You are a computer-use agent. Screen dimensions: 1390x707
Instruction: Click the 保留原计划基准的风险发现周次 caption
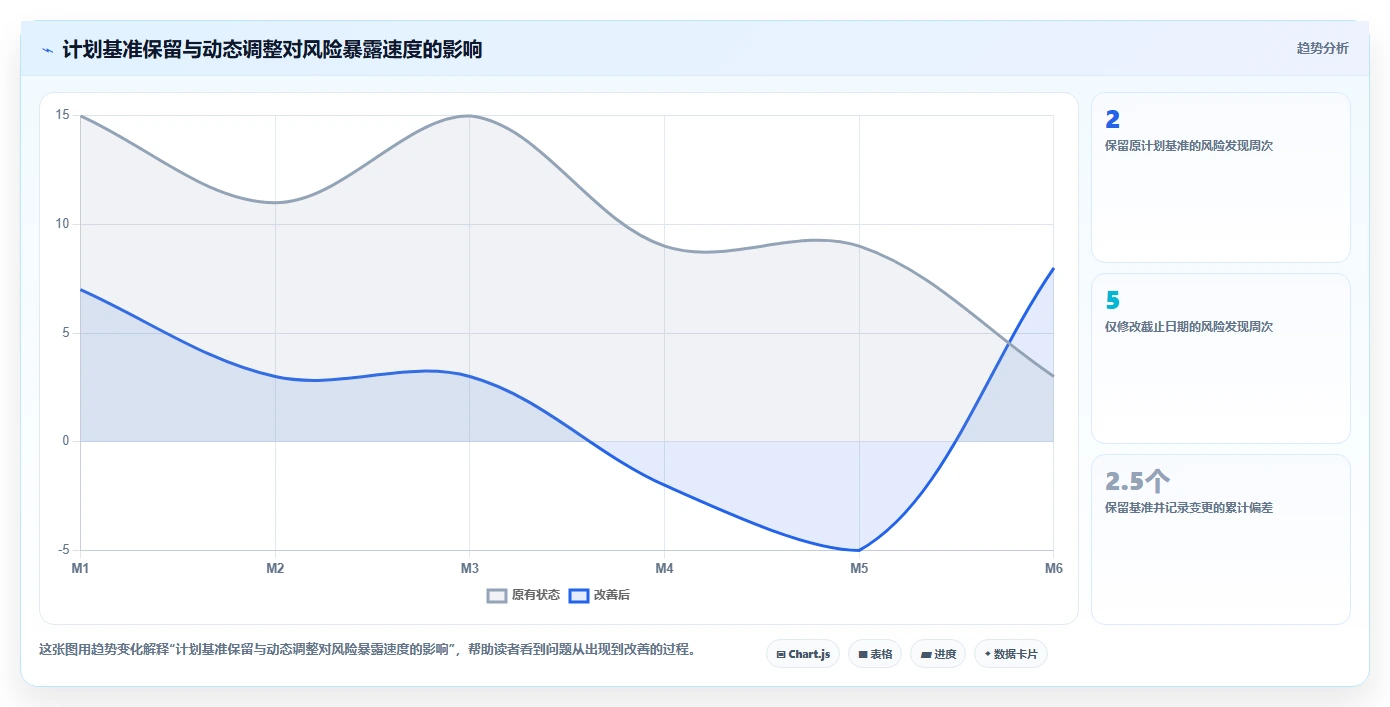pyautogui.click(x=1188, y=146)
